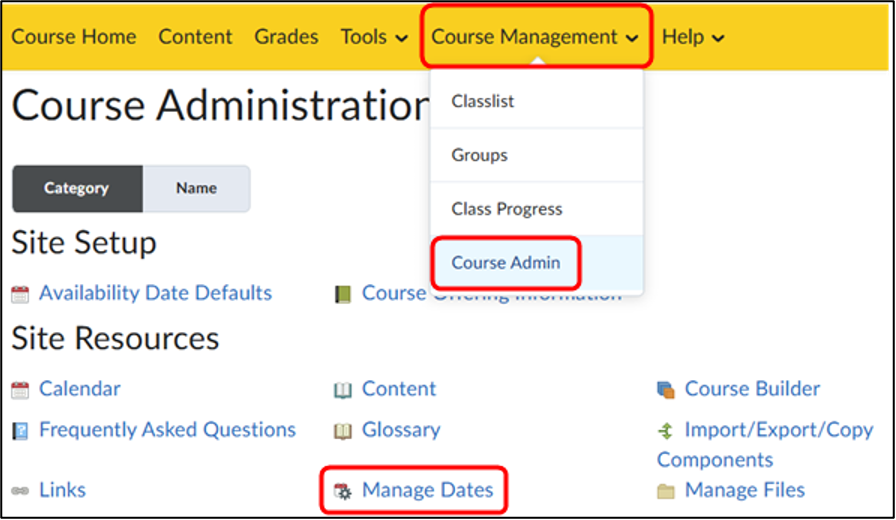
Task: Click the green book icon beside Course Offering
Action: tap(343, 295)
